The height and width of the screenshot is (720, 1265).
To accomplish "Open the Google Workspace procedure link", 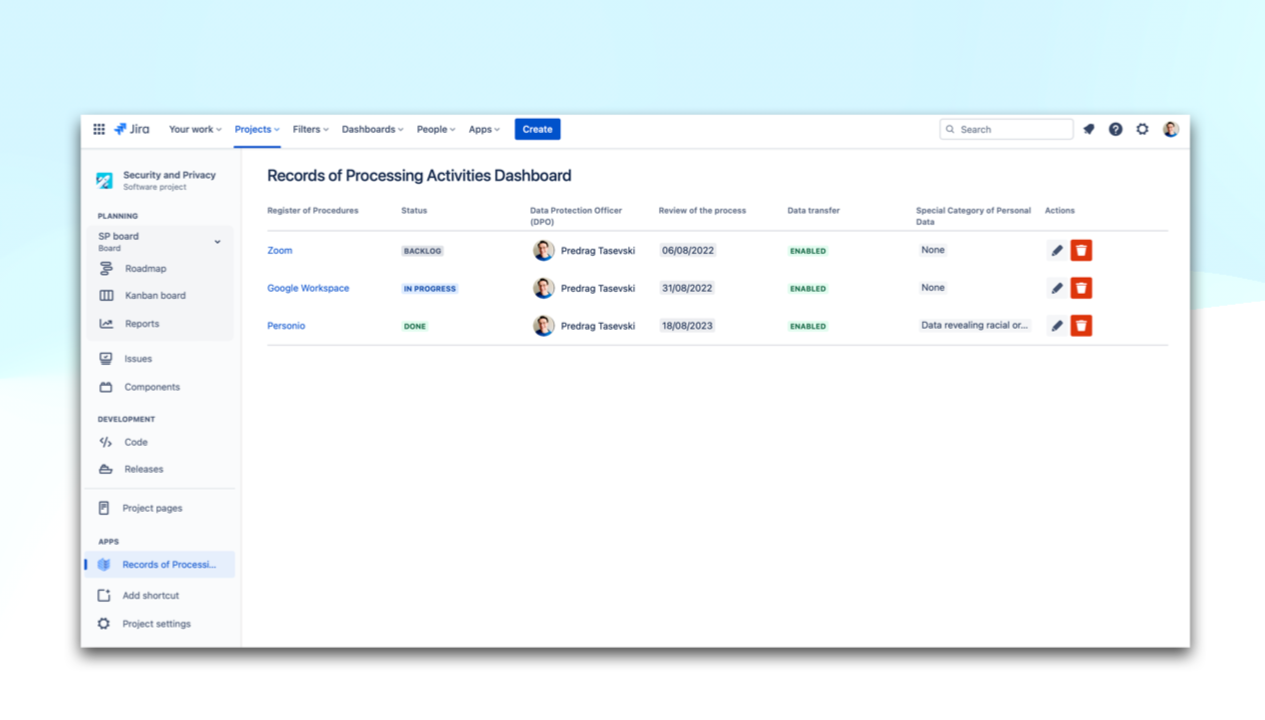I will click(308, 288).
